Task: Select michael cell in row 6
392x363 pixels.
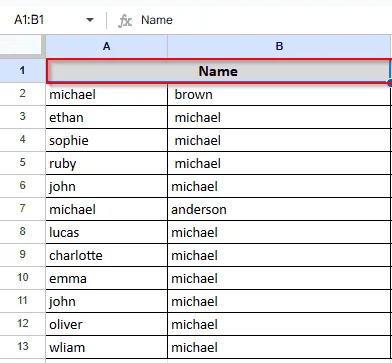Action: (279, 186)
